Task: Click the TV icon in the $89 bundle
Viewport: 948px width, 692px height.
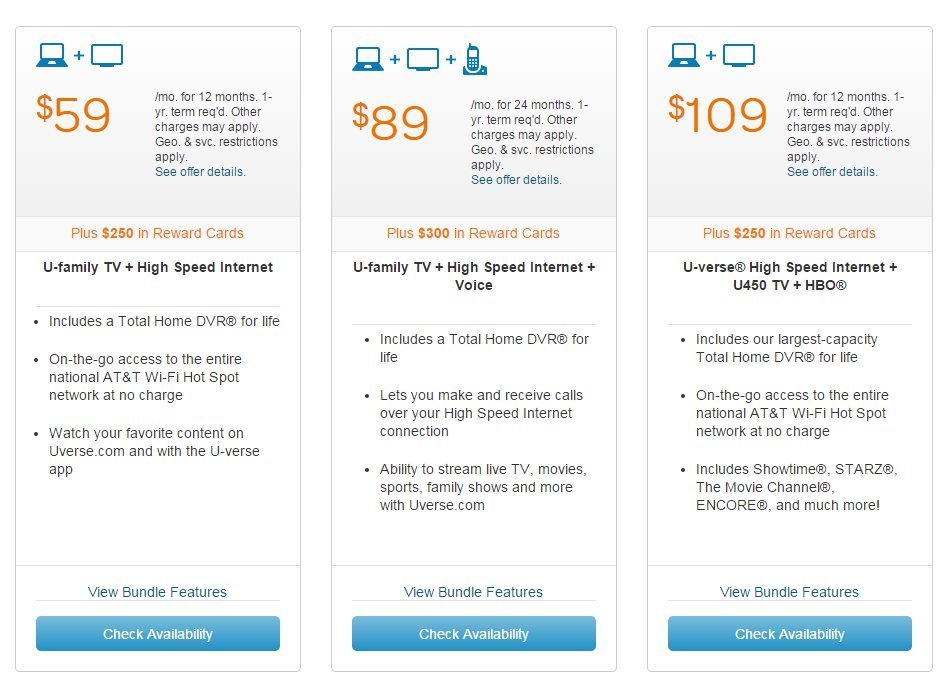Action: (423, 59)
